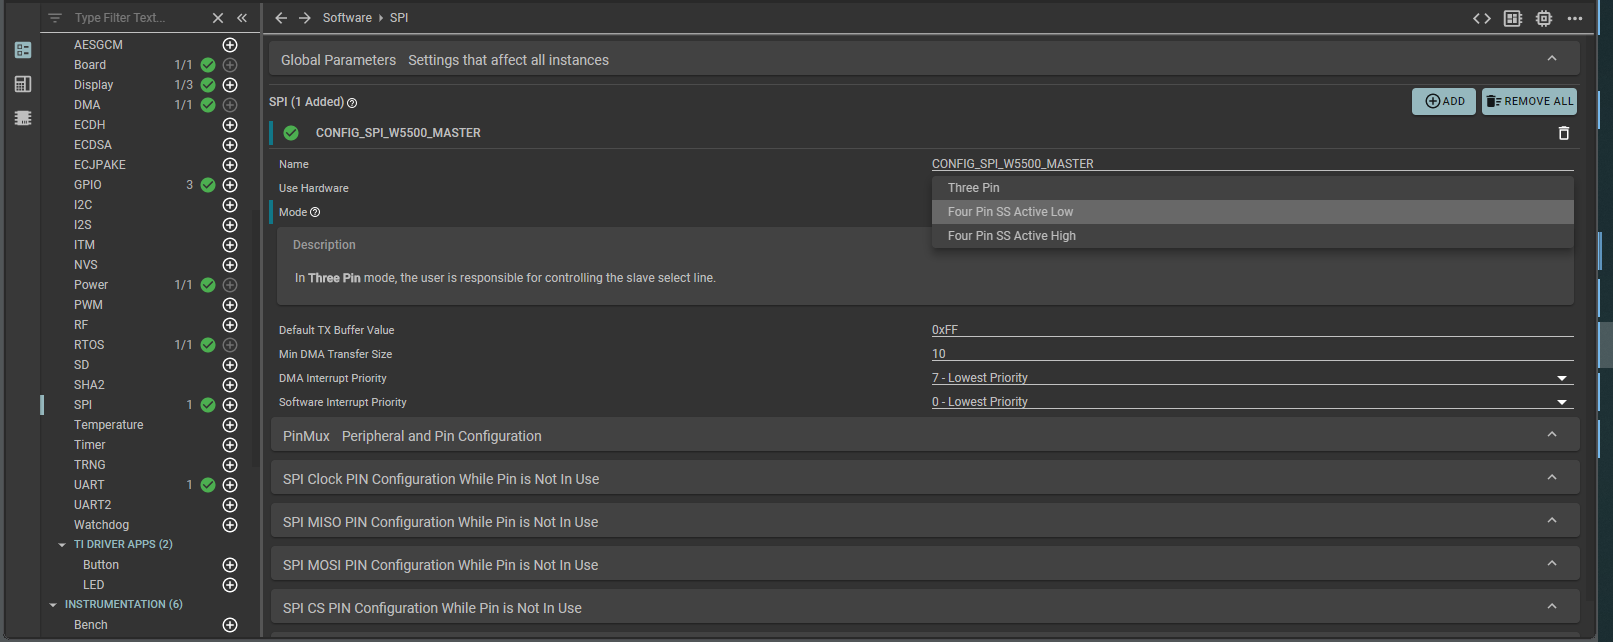The image size is (1613, 642).
Task: Click the help icon next to Mode
Action: point(315,212)
